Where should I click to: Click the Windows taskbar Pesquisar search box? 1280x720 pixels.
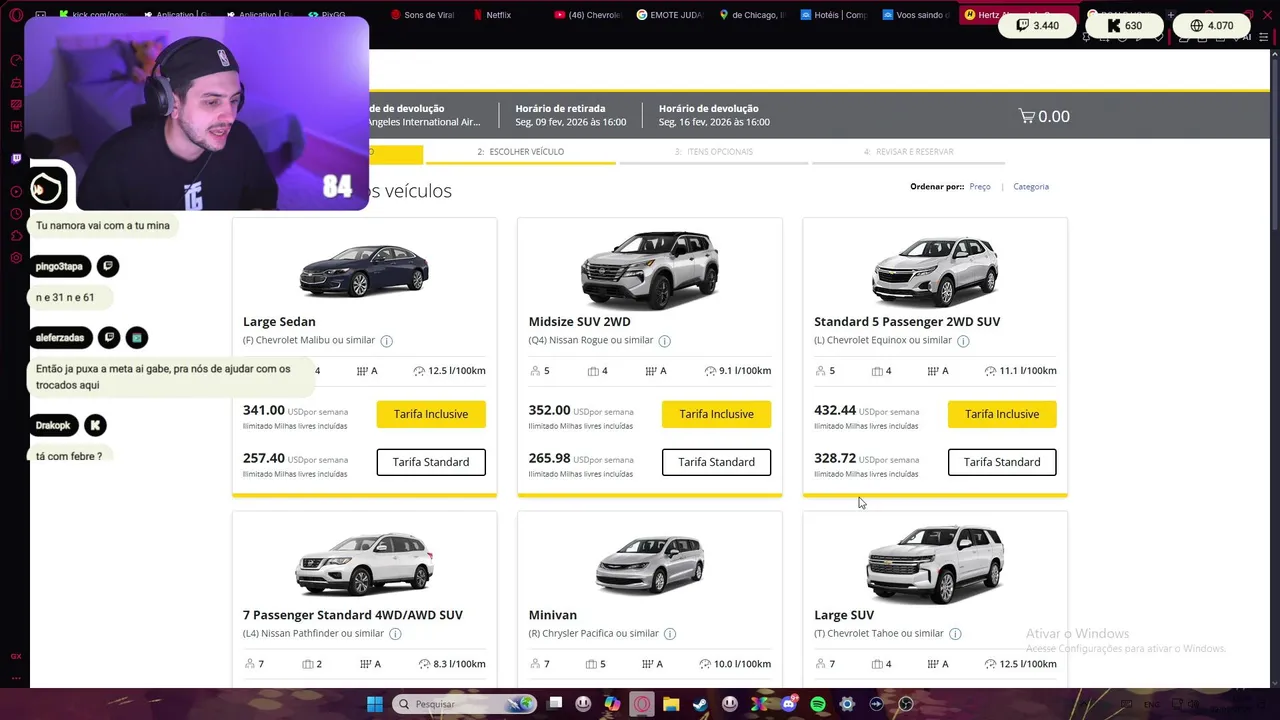(x=463, y=704)
